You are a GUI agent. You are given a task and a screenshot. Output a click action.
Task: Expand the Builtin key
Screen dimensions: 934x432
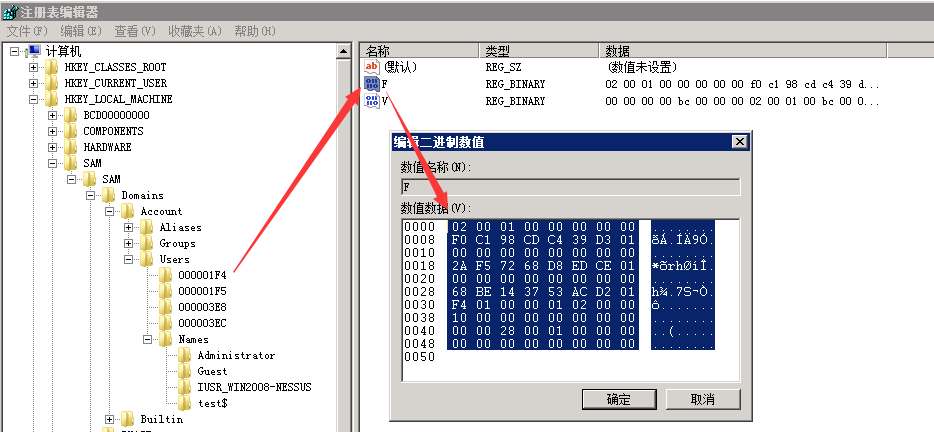110,419
